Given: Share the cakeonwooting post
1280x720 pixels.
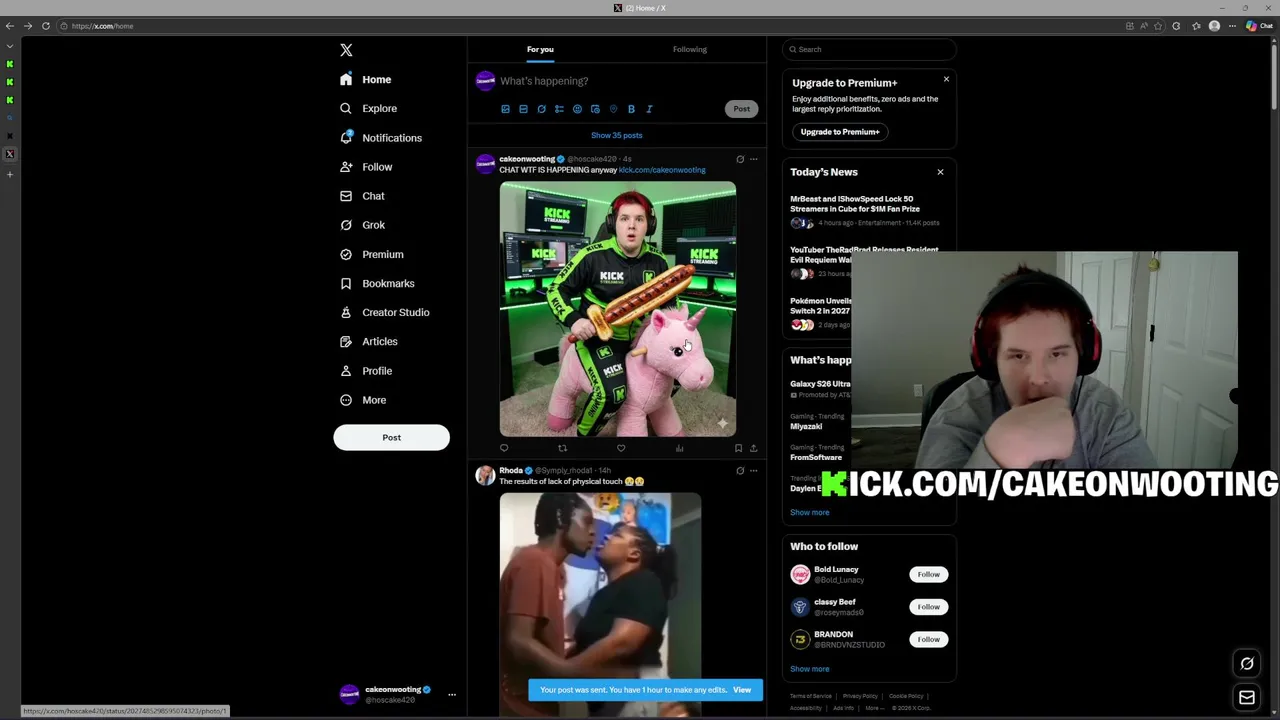Looking at the screenshot, I should pos(753,448).
